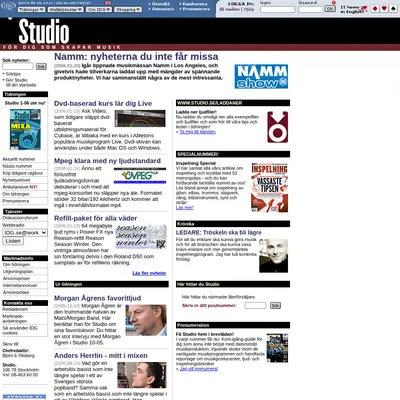Open Diskussionsforum in Tjänster section
Image resolution: width=400 pixels, height=400 pixels.
(x=20, y=218)
